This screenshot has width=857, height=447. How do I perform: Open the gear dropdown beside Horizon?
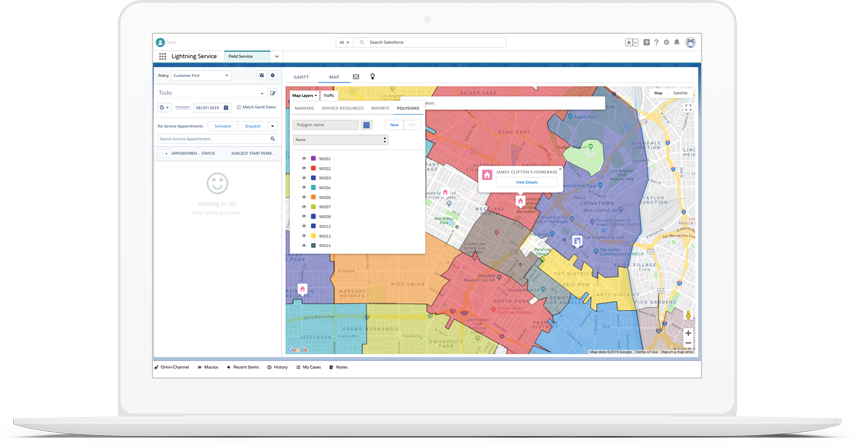(x=165, y=108)
